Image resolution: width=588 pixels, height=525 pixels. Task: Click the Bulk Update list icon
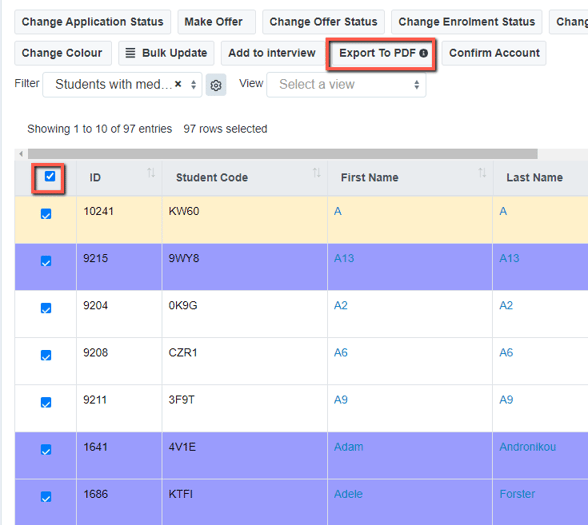[x=130, y=53]
